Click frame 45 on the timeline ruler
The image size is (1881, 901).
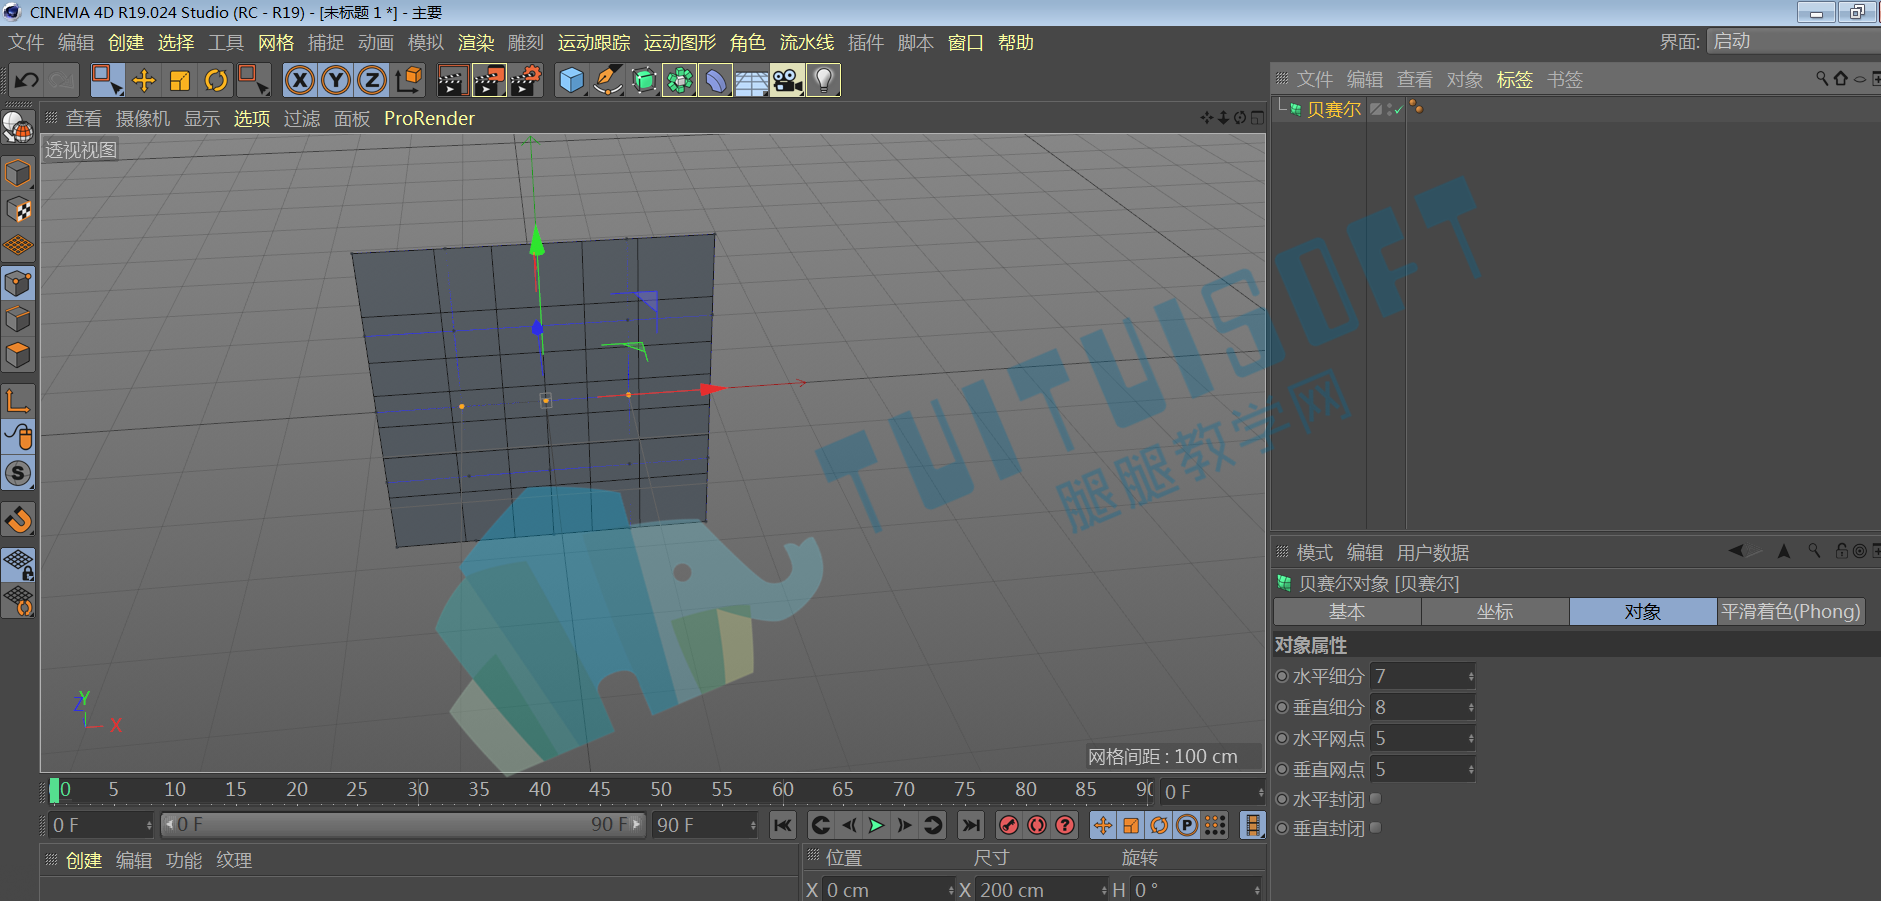[x=600, y=790]
